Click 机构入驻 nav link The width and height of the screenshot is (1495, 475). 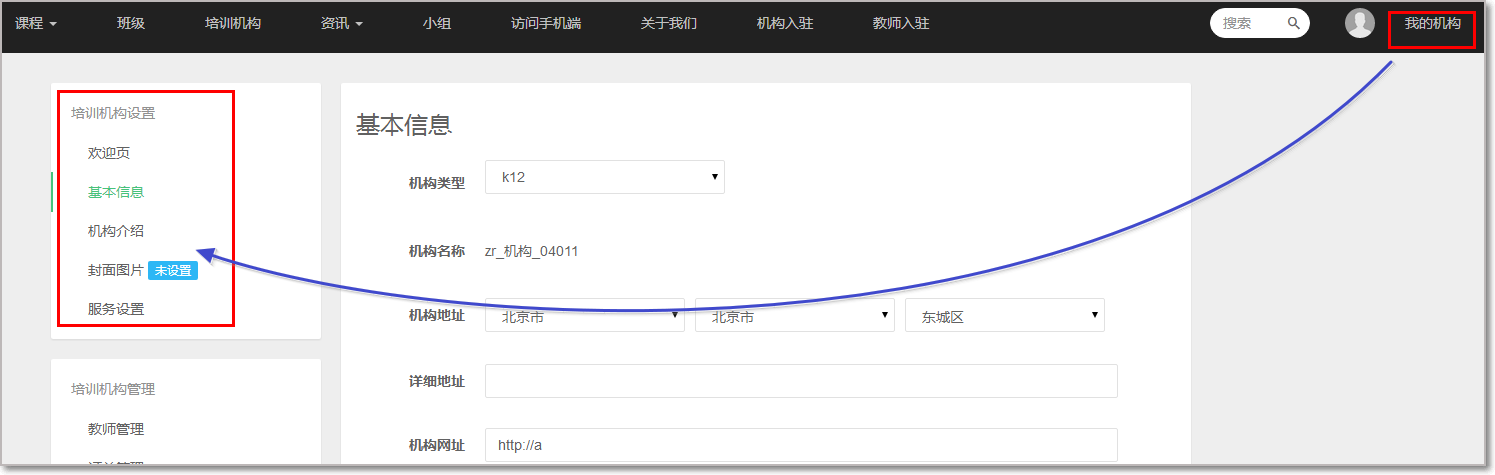pos(785,23)
